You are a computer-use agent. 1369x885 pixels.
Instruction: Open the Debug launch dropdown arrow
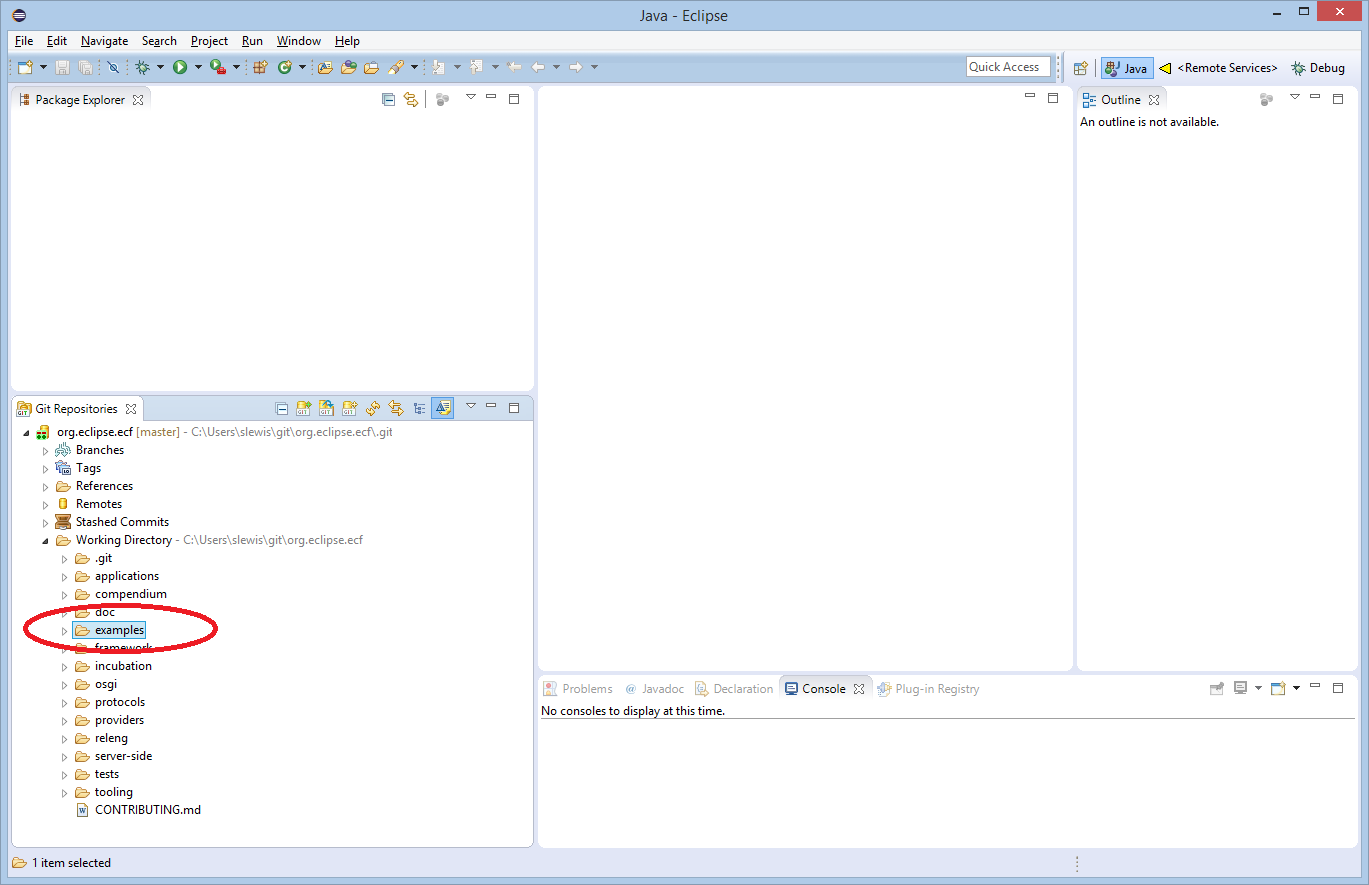pyautogui.click(x=160, y=67)
